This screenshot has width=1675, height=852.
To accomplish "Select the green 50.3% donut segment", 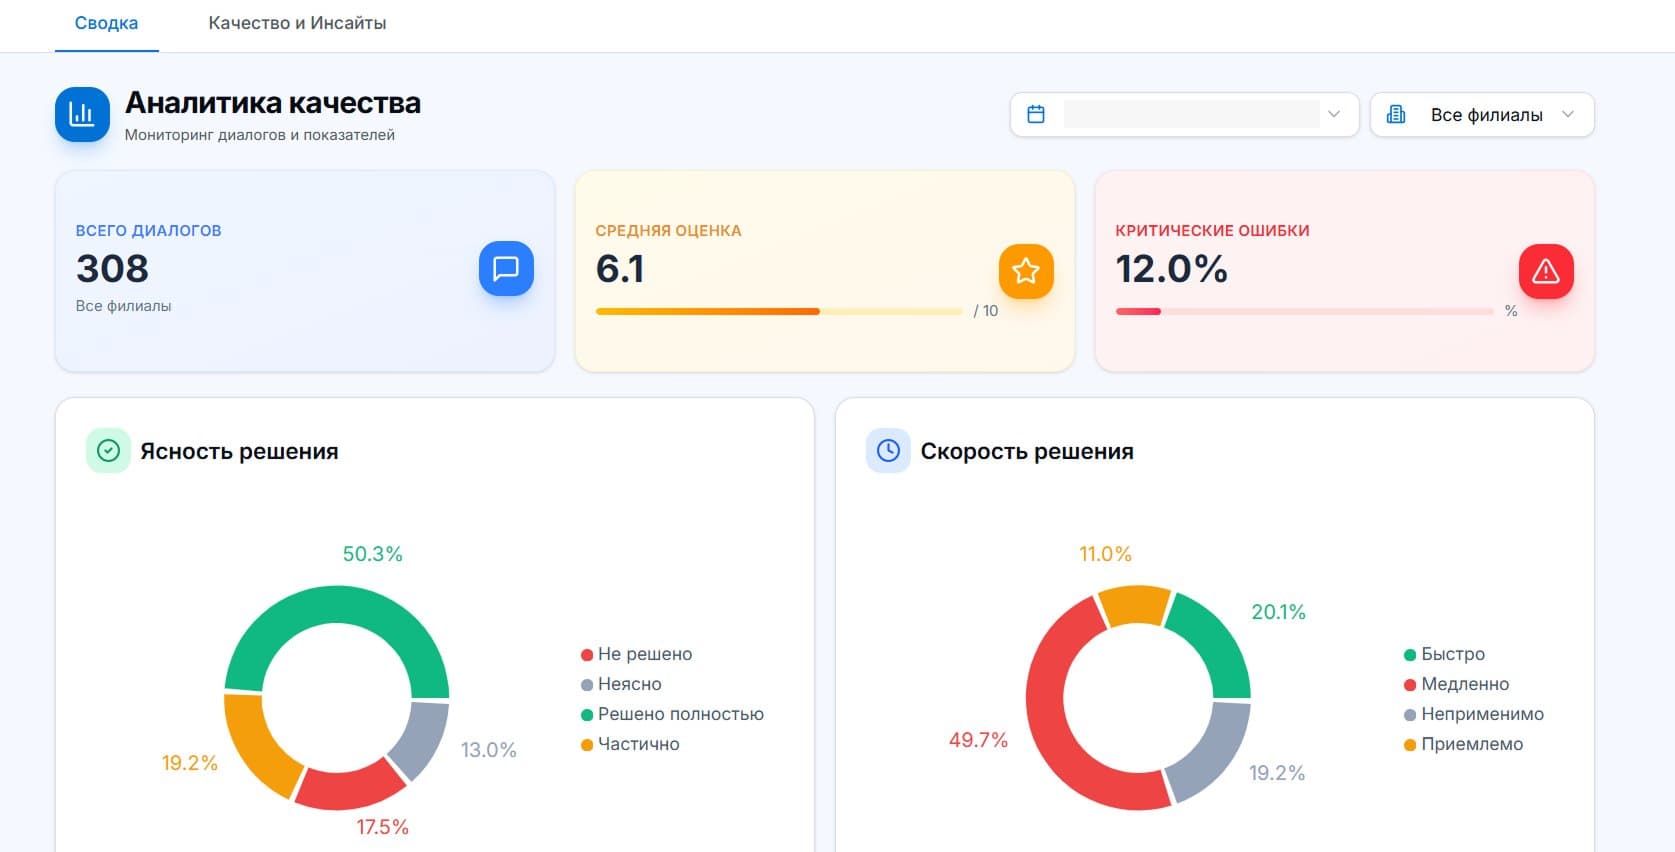I will coord(337,605).
